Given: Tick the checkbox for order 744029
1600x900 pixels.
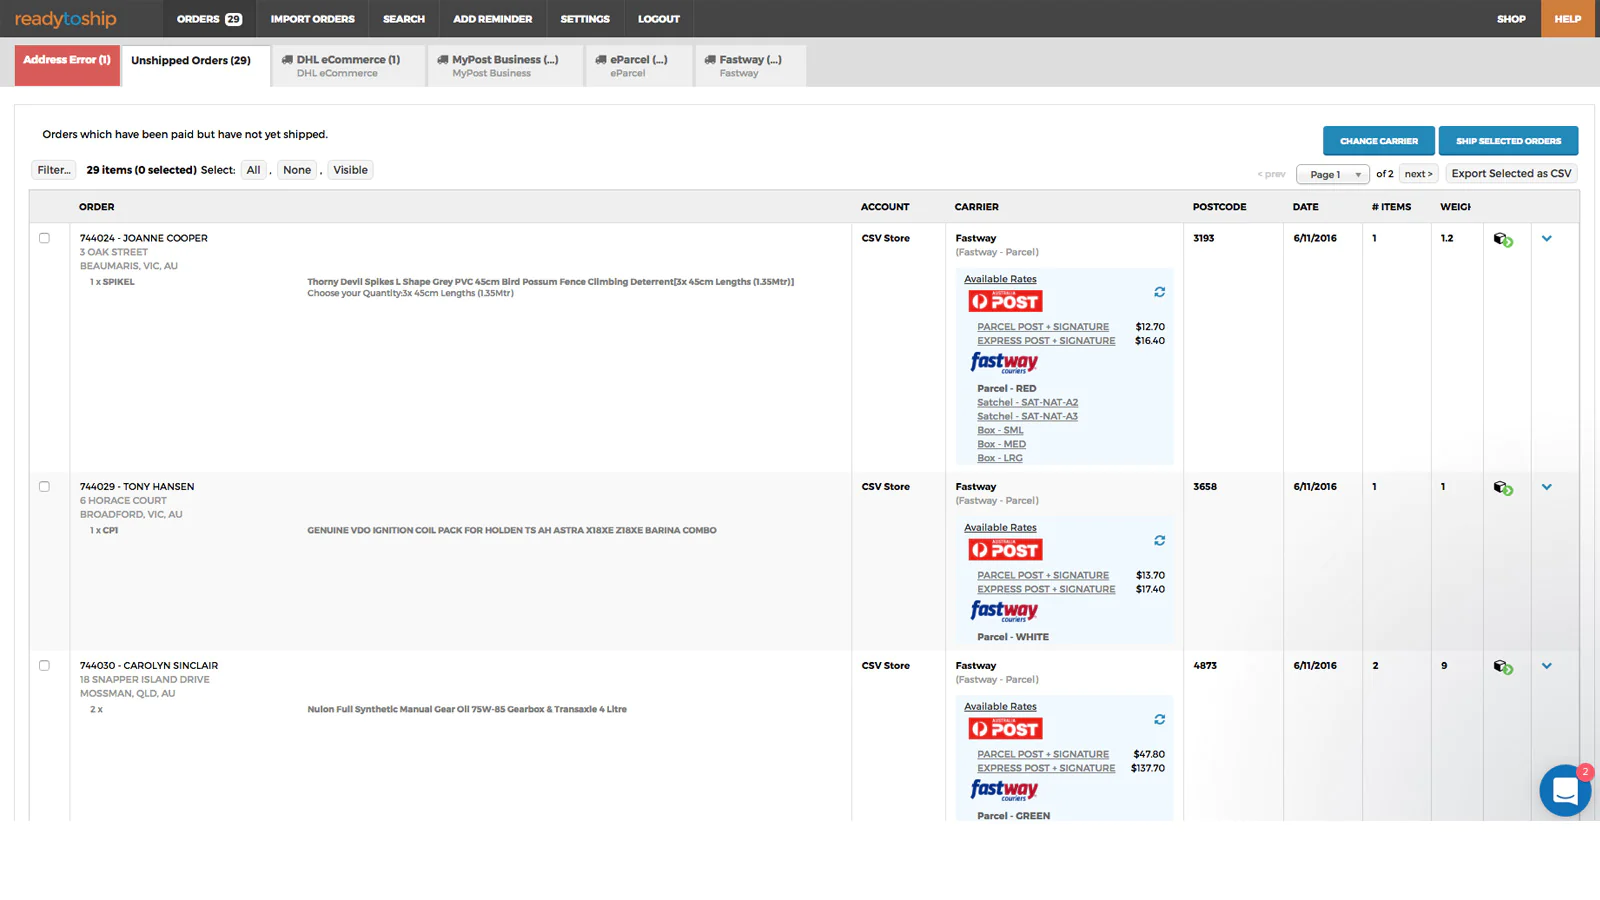Looking at the screenshot, I should click(x=44, y=487).
